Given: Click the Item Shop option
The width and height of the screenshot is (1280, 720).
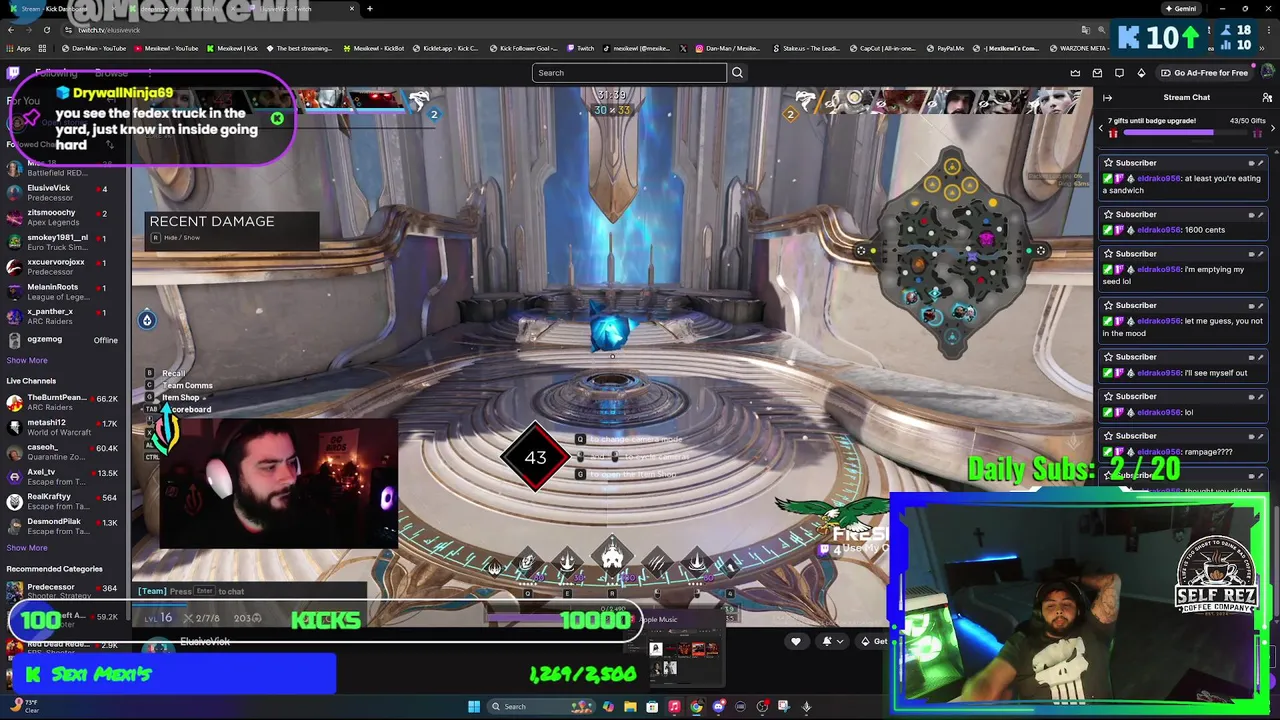Looking at the screenshot, I should click(180, 397).
